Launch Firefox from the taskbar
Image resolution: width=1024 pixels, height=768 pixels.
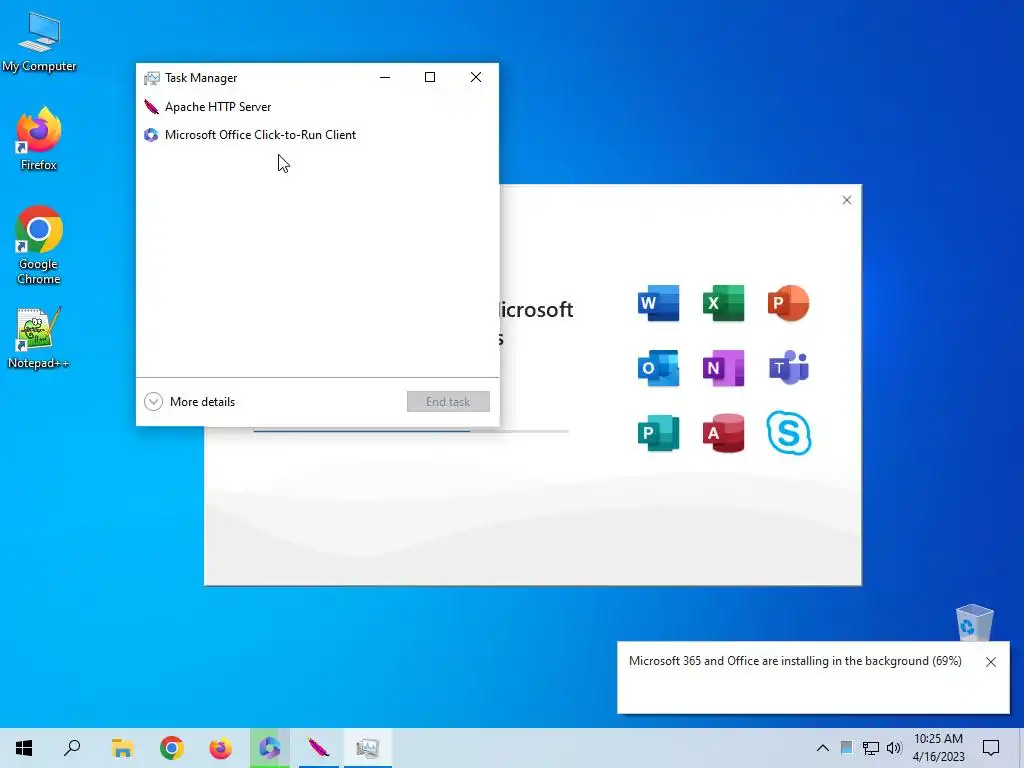(221, 748)
